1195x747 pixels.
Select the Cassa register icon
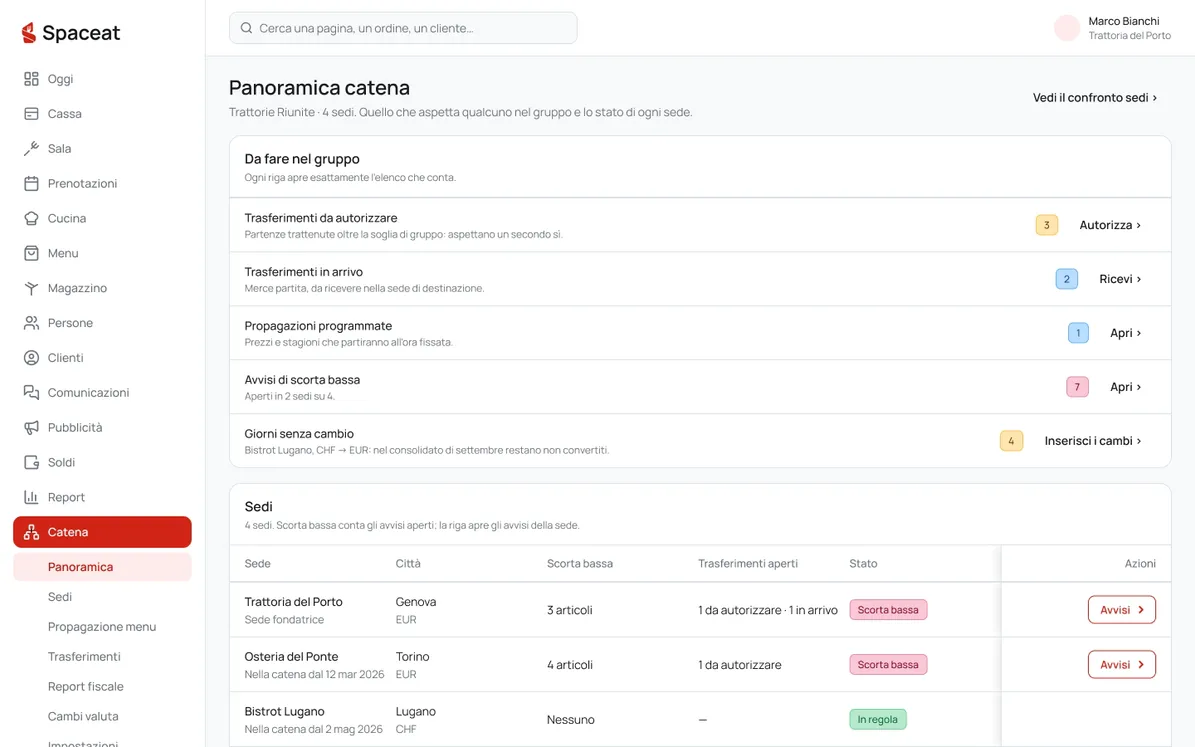pos(31,114)
